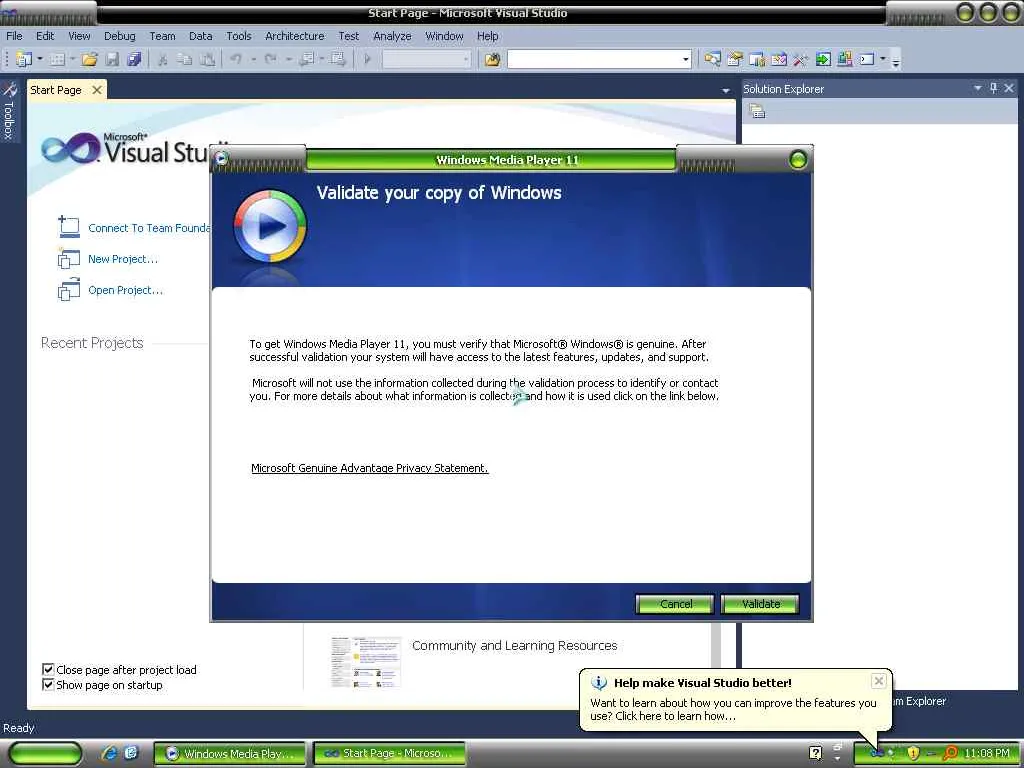Open the Solution Explorer window position dropdown

tap(978, 88)
